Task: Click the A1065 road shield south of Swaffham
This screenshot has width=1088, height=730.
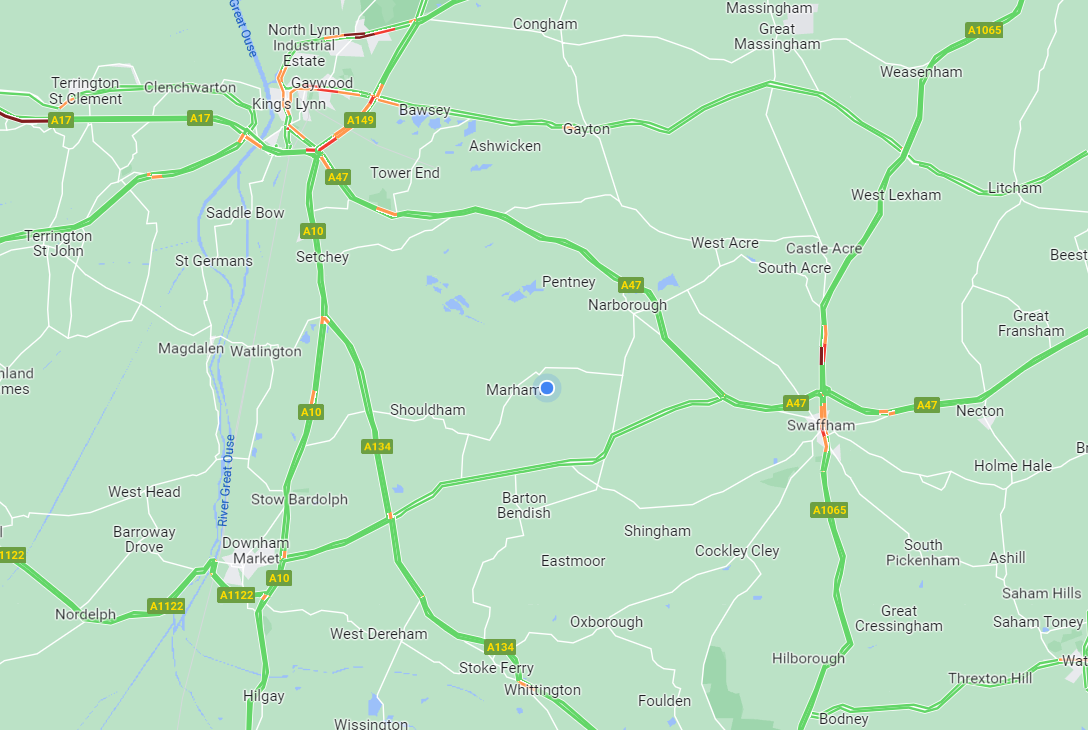Action: coord(829,510)
